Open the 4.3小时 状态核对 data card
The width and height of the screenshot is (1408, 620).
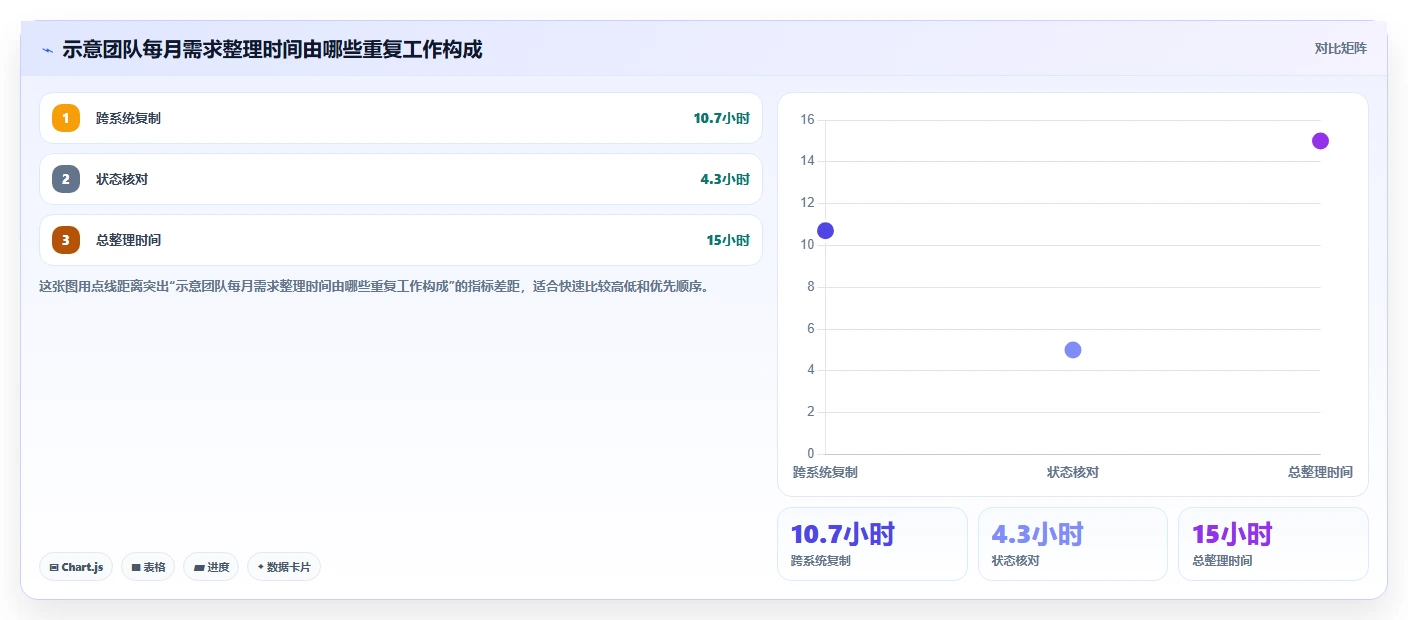[x=1073, y=544]
